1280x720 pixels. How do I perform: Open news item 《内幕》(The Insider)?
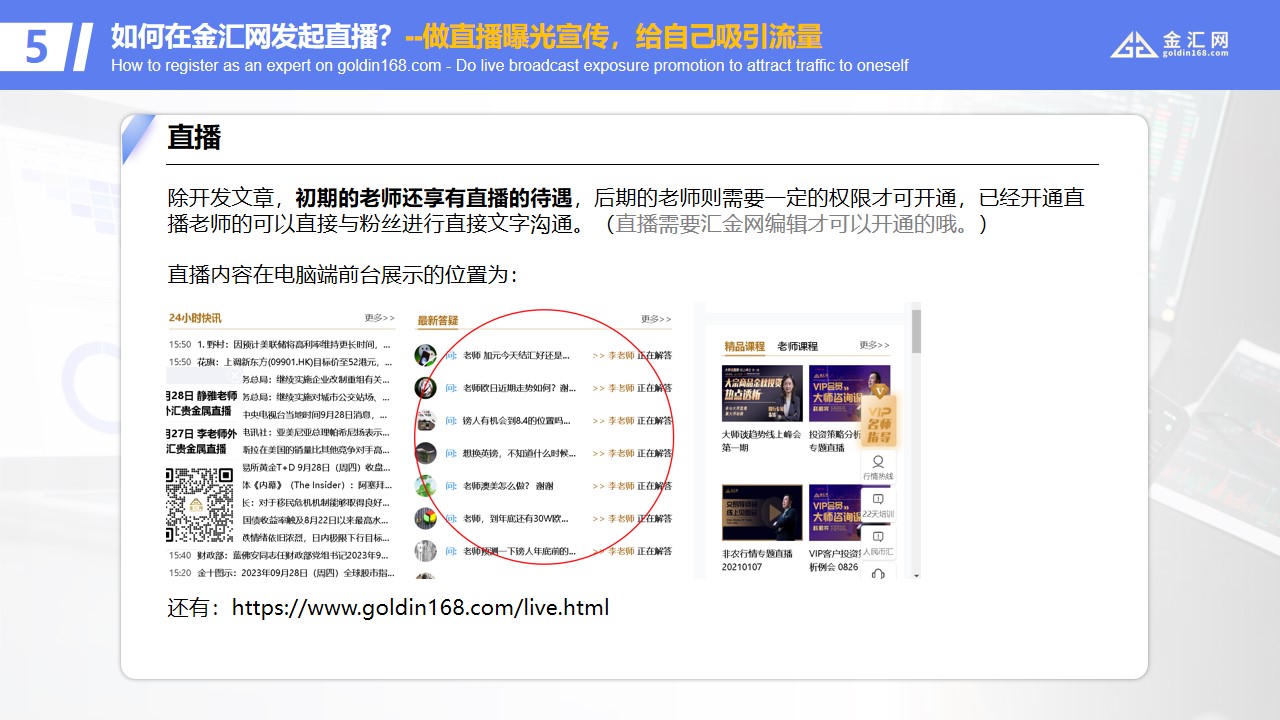[x=316, y=485]
